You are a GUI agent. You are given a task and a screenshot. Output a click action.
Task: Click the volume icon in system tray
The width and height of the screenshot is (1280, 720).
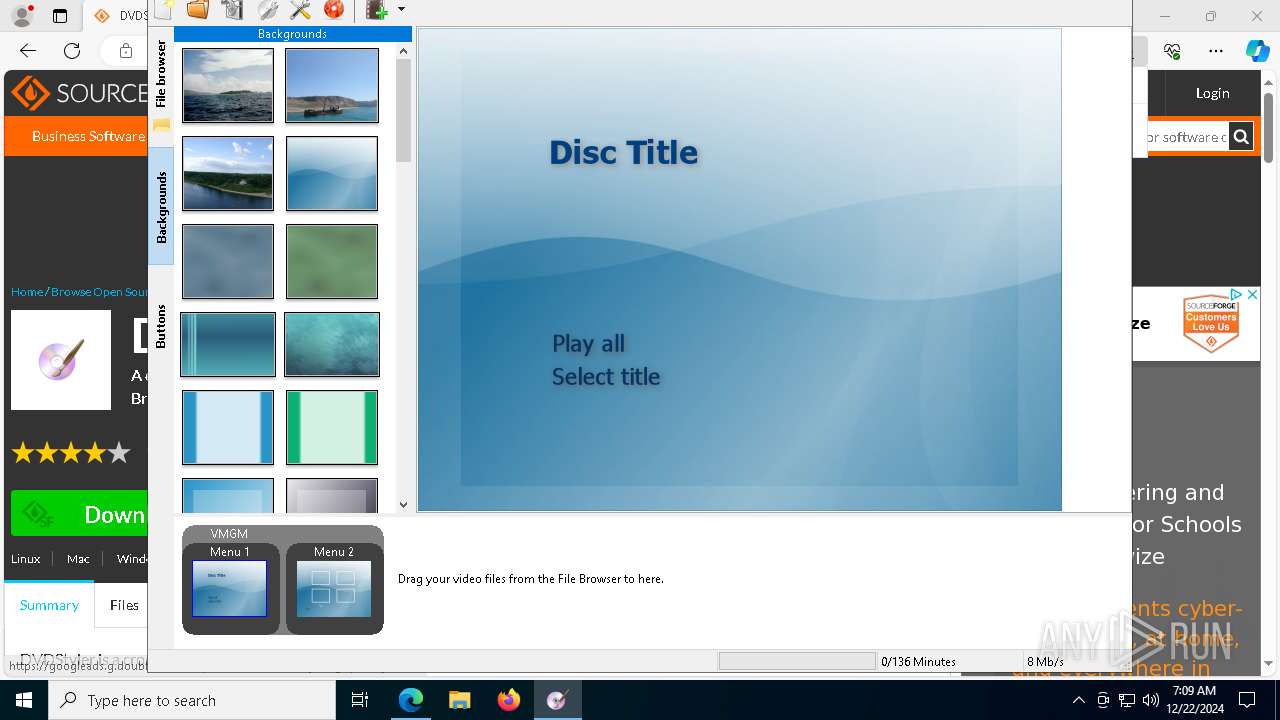1150,700
